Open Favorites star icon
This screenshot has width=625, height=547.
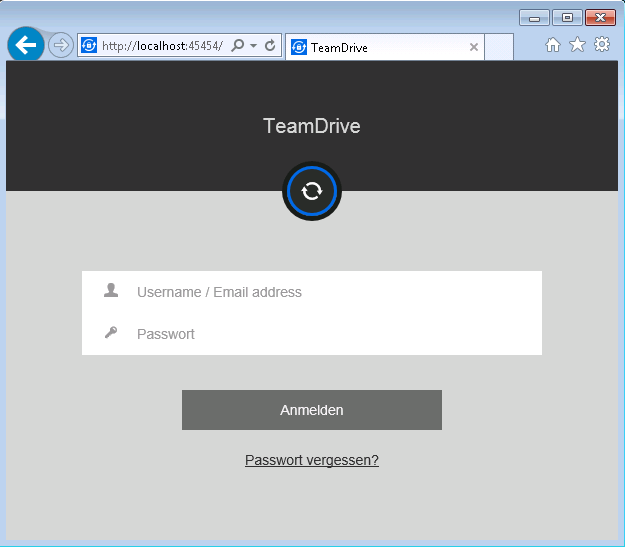(577, 44)
